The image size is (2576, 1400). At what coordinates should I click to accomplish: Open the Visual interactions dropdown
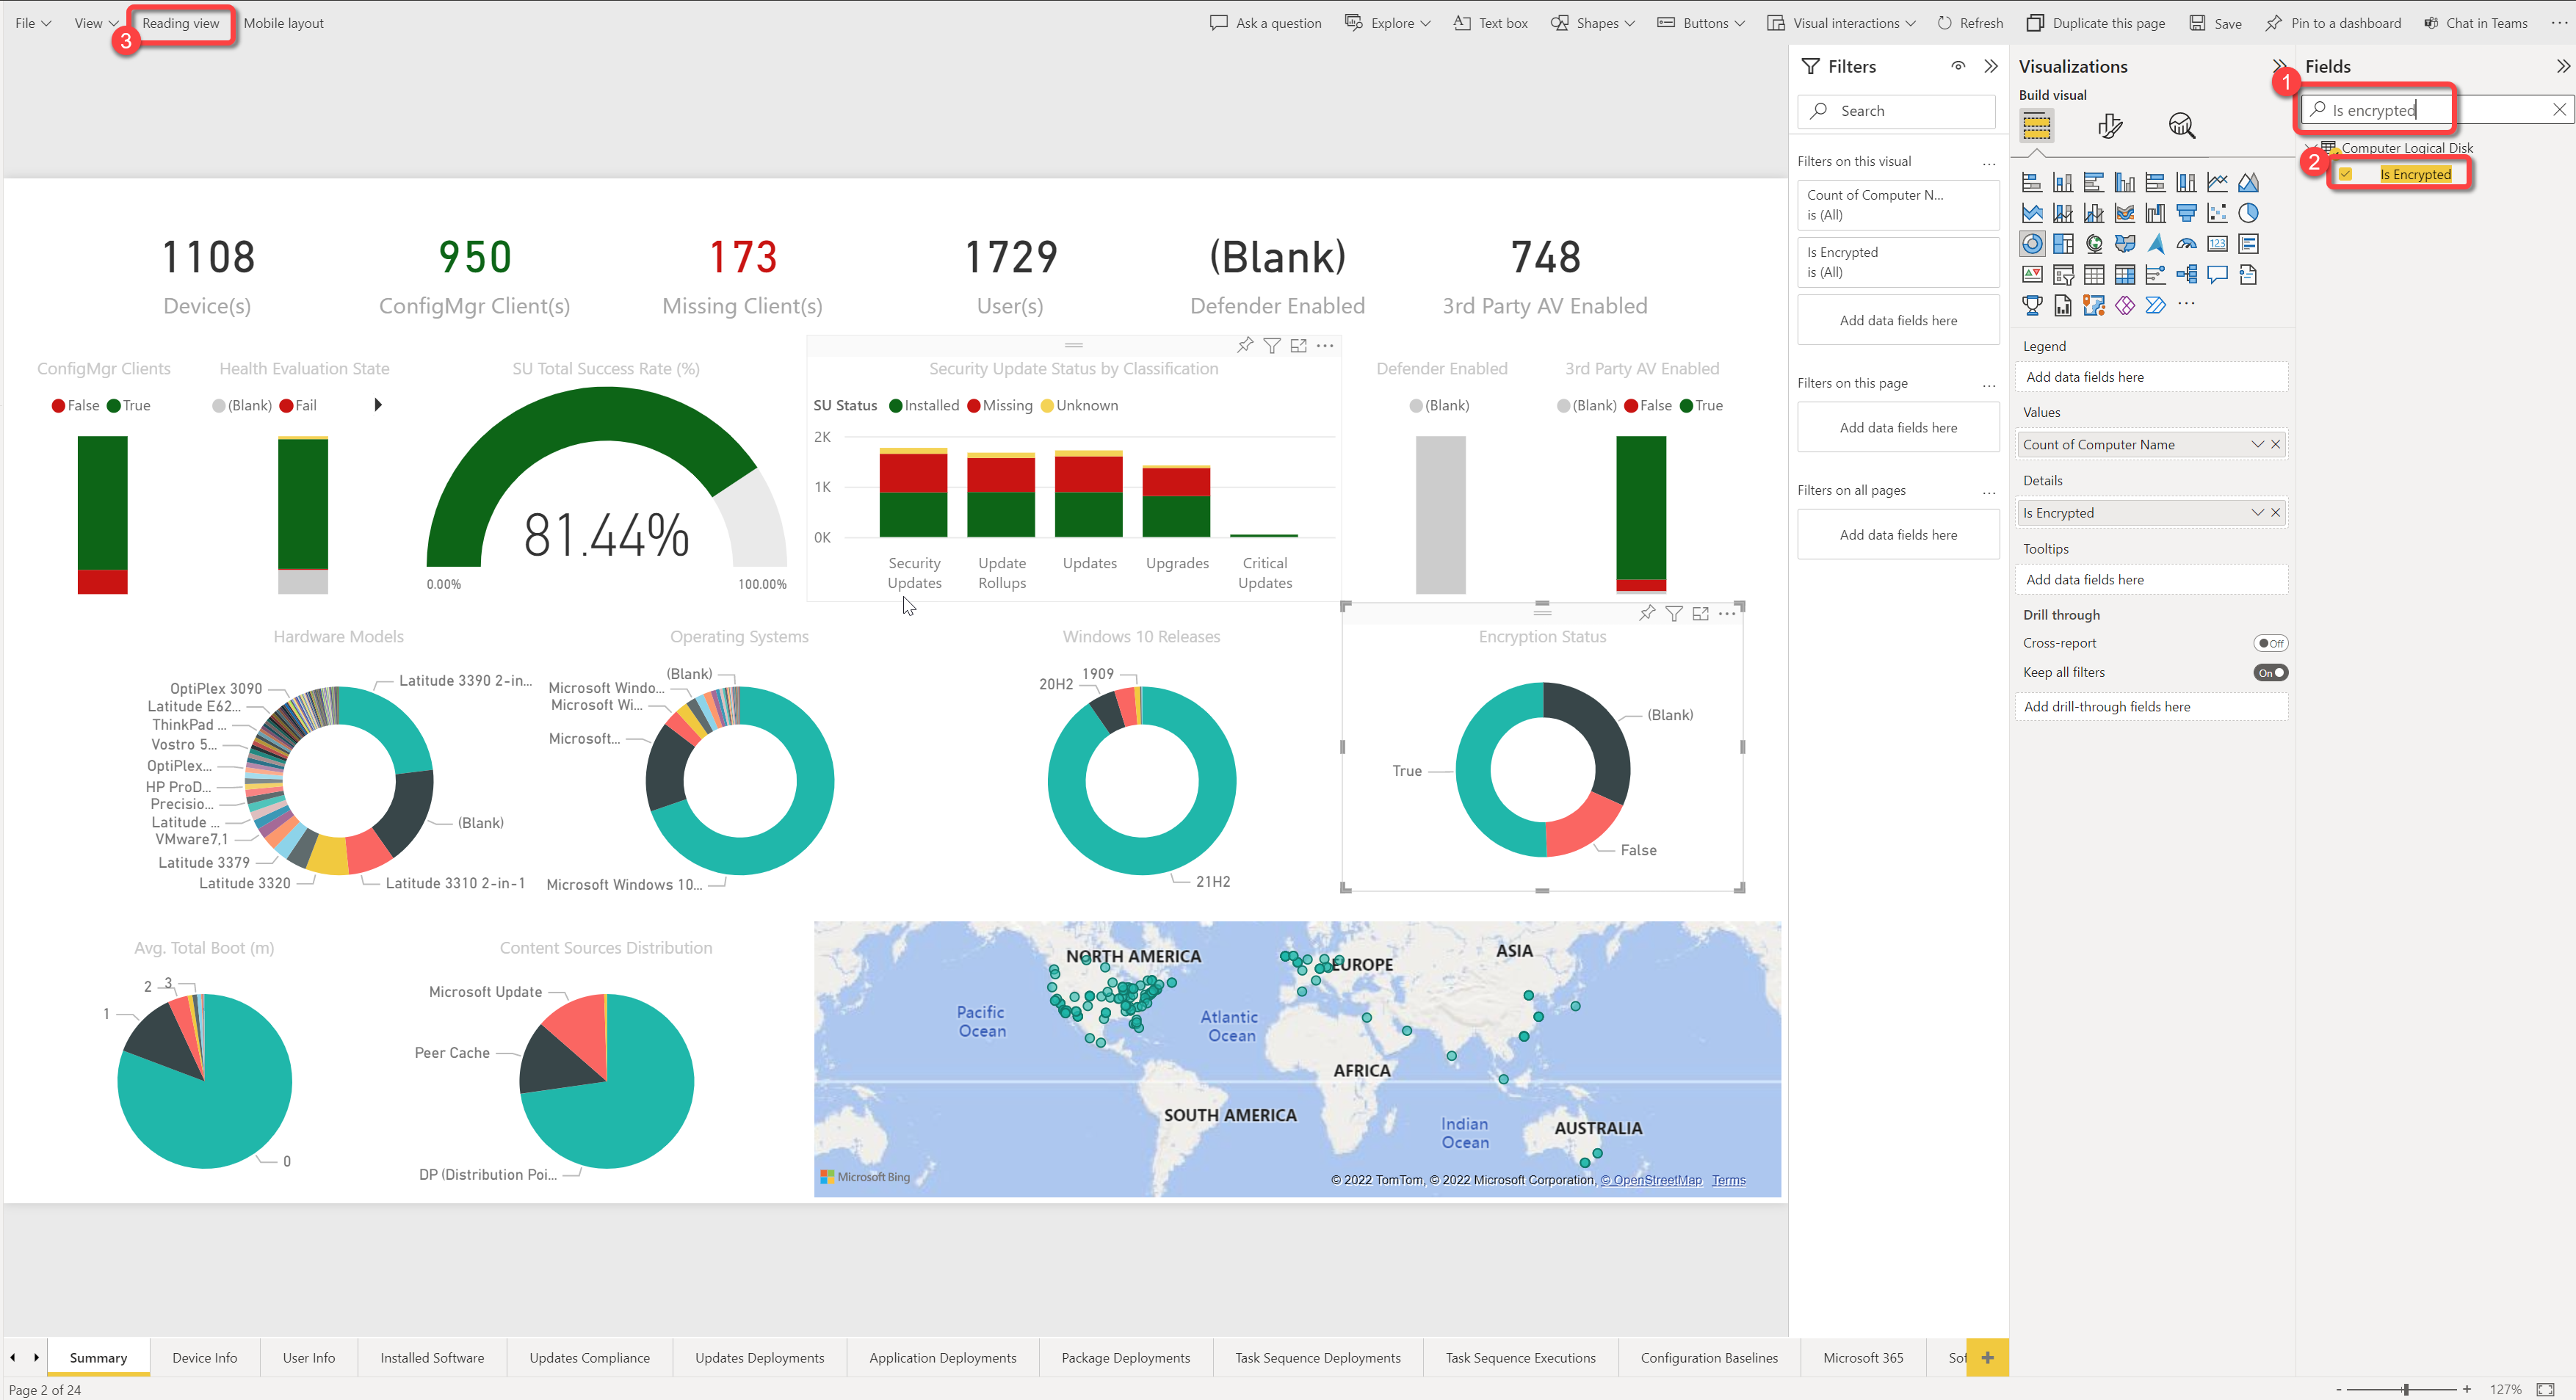tap(1841, 23)
